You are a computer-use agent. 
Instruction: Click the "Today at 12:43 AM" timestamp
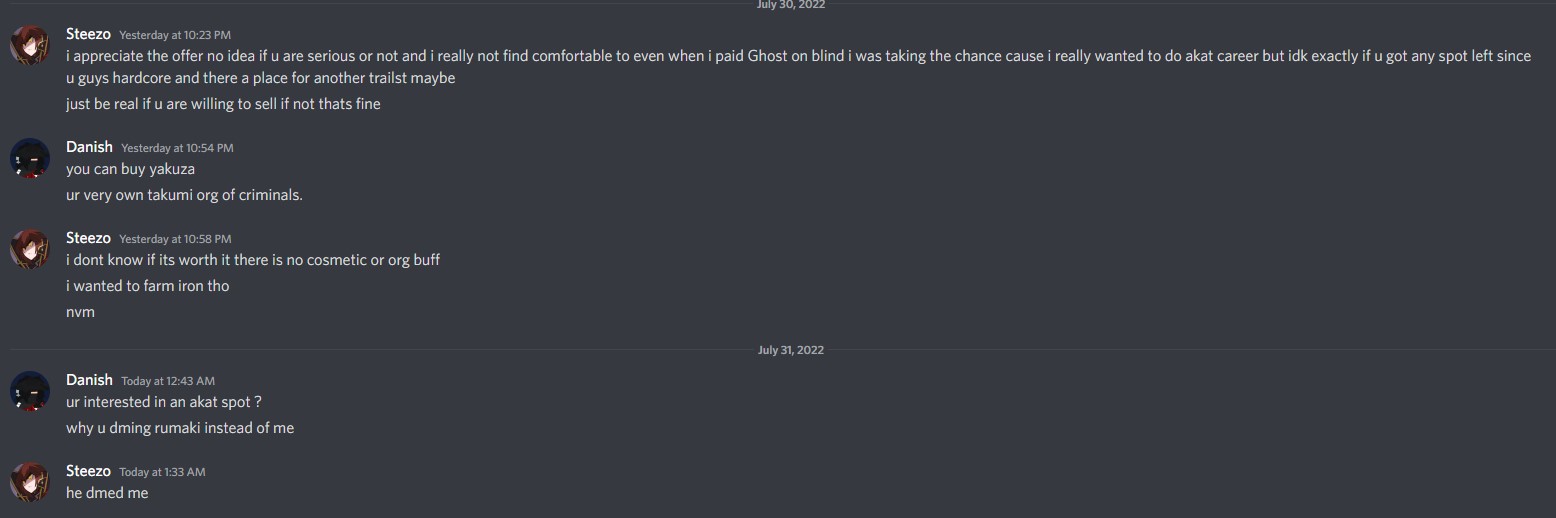(x=168, y=381)
